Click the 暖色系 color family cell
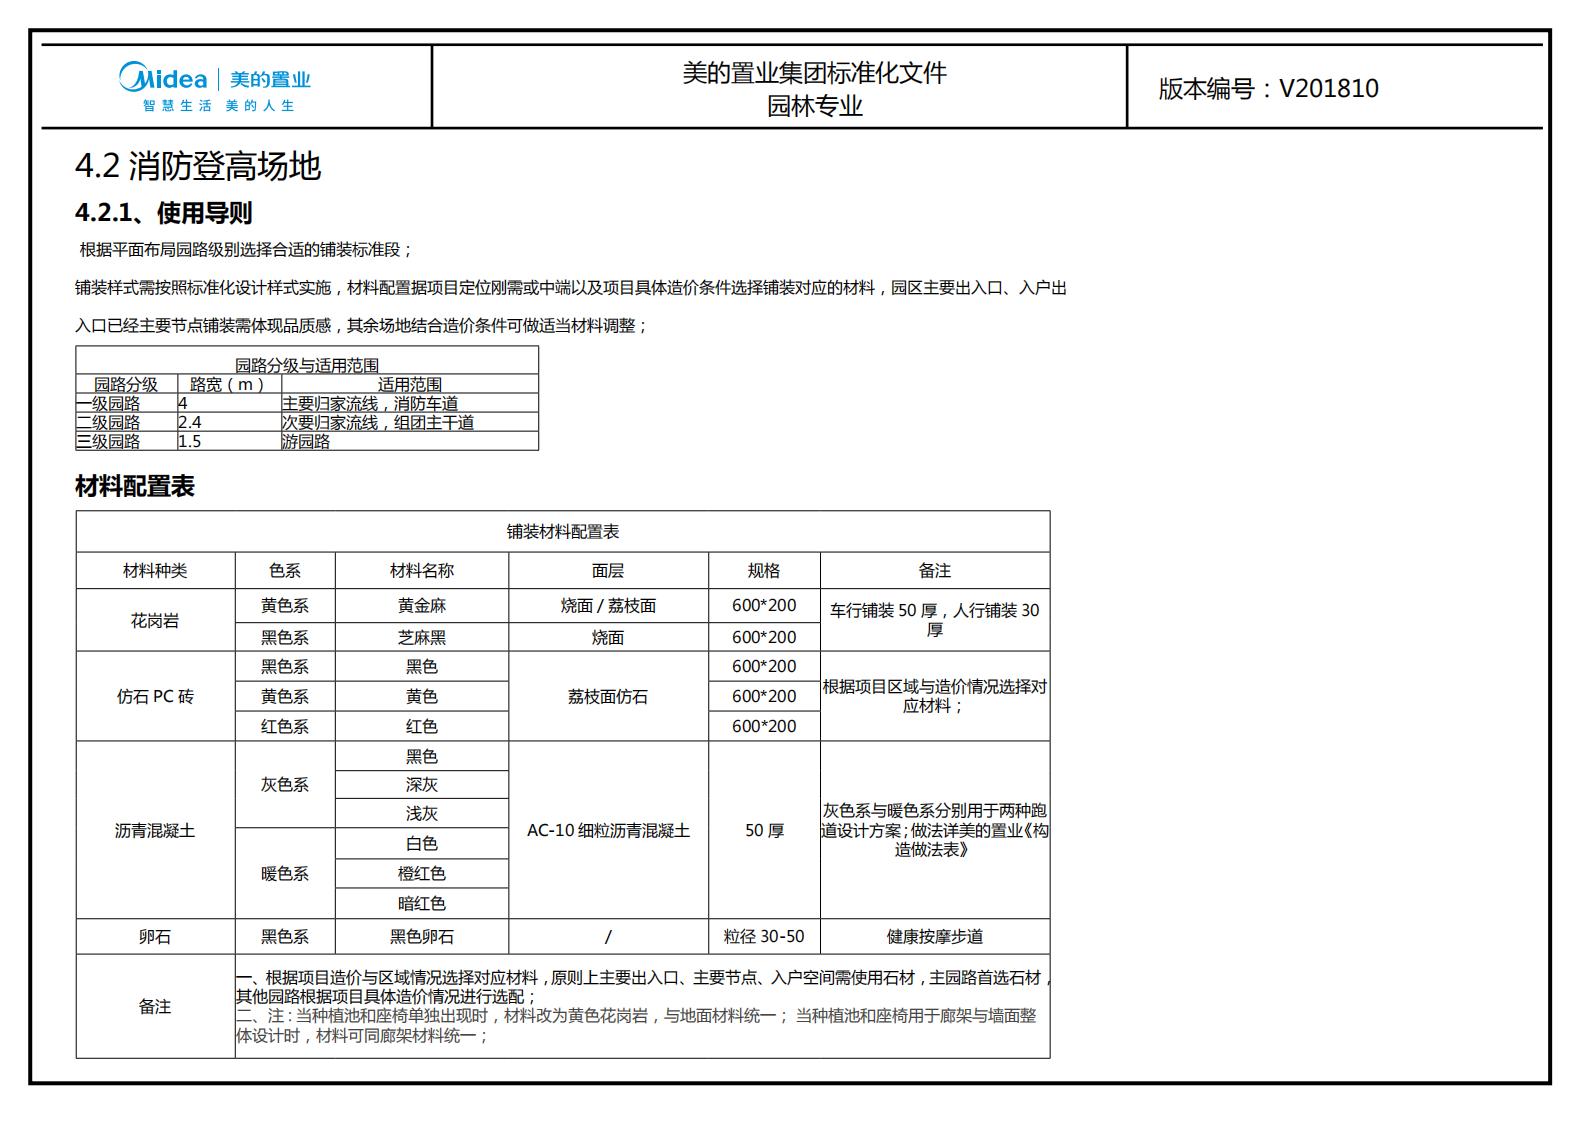 tap(285, 874)
